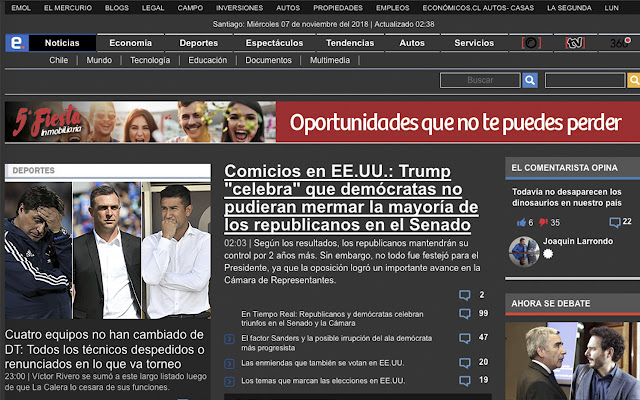Open the Servicios tab
The image size is (640, 400).
click(474, 43)
